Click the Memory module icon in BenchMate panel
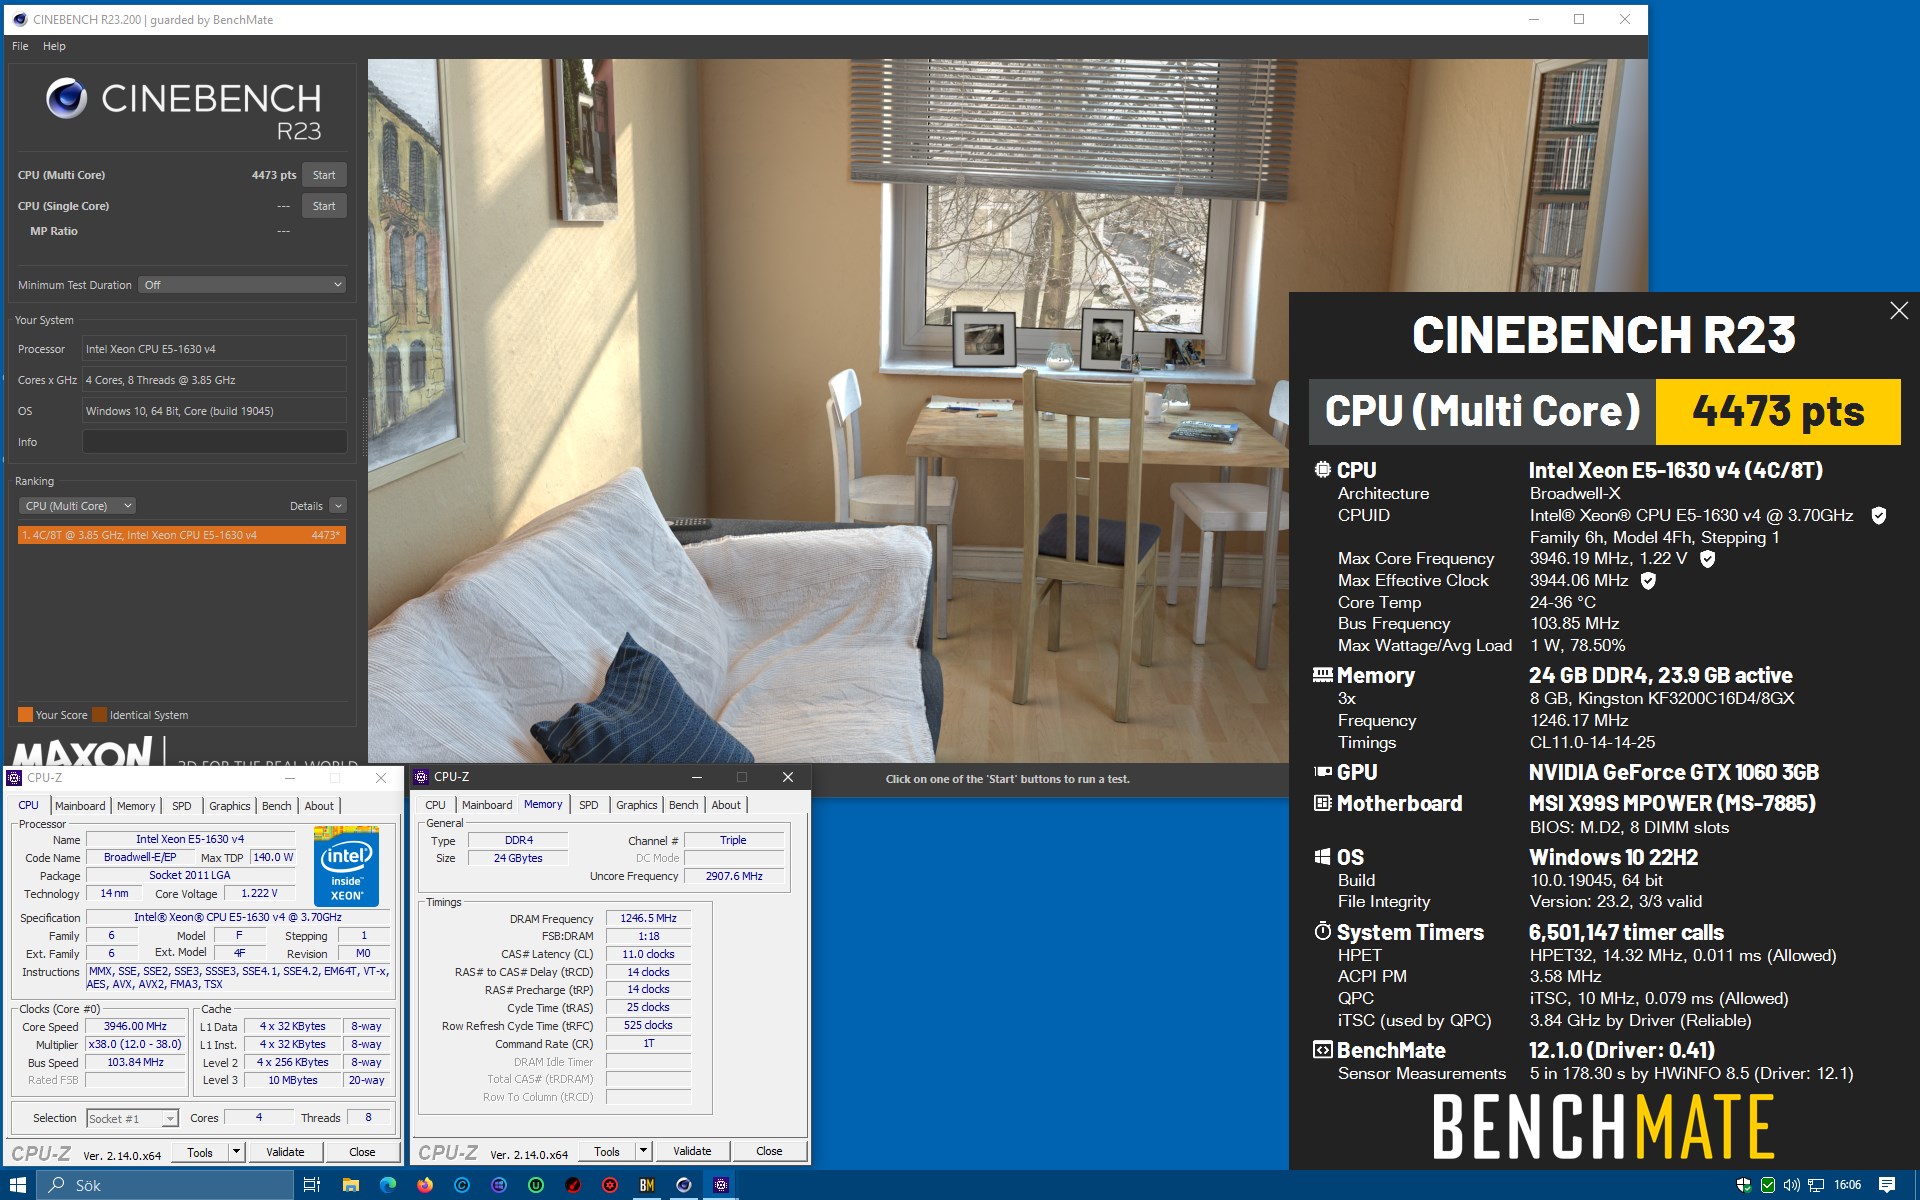This screenshot has width=1920, height=1200. [x=1322, y=675]
